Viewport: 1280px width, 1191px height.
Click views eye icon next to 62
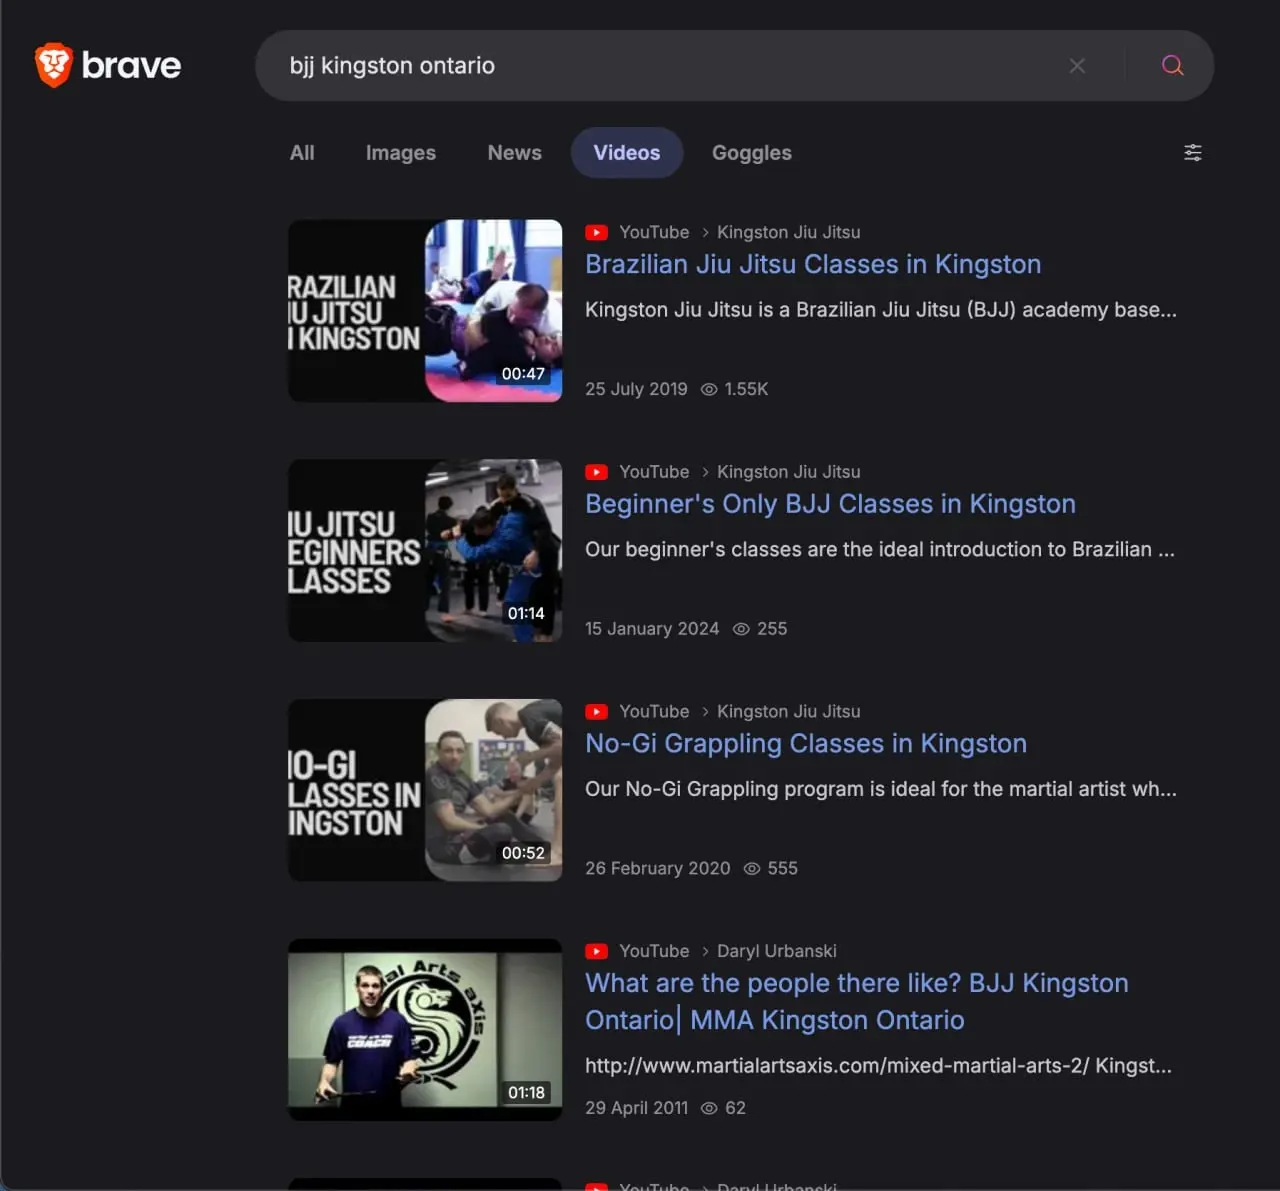pyautogui.click(x=709, y=1108)
